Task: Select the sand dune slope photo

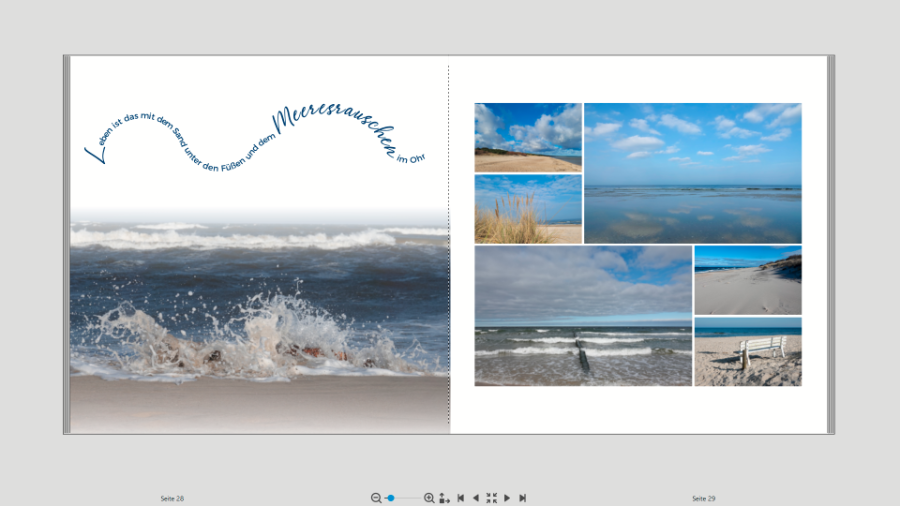Action: coord(747,280)
